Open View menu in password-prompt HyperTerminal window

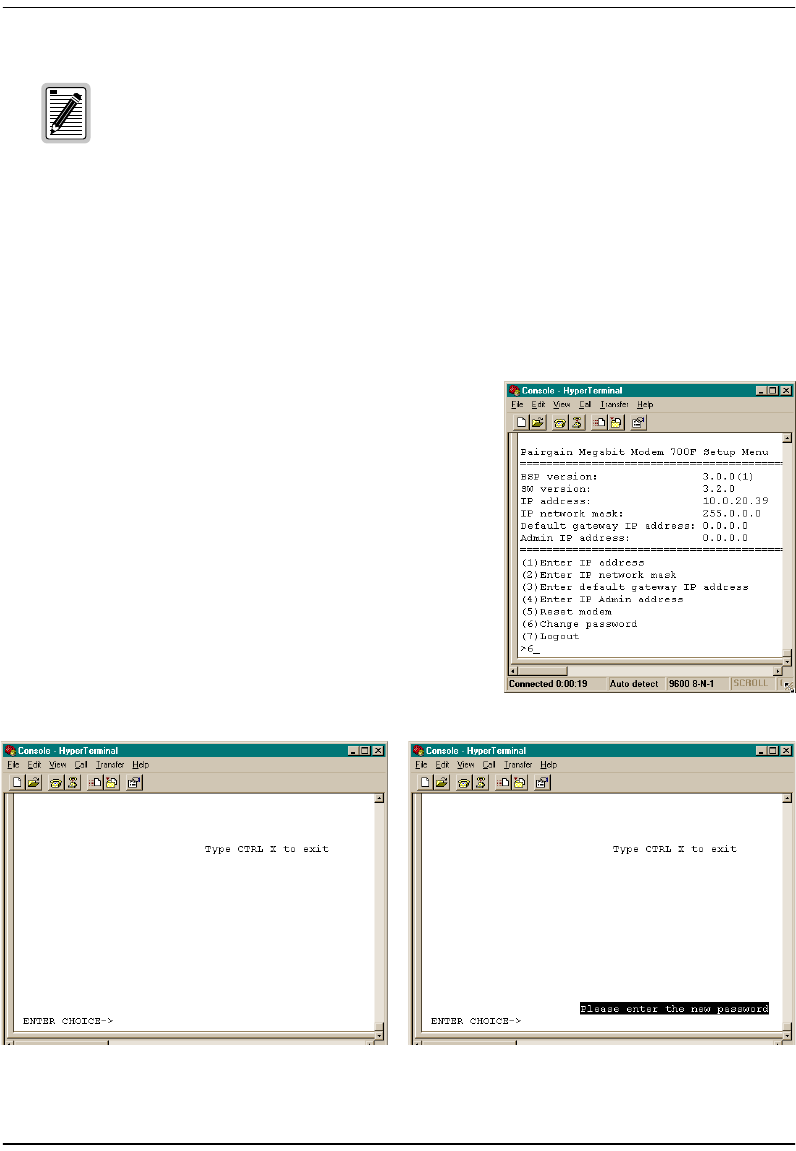click(x=466, y=765)
